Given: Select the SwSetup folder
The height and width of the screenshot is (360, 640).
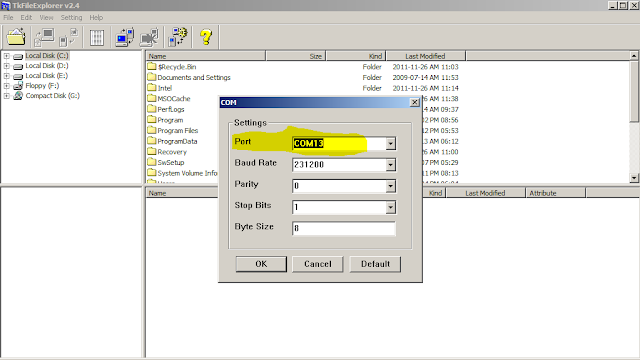Looking at the screenshot, I should tap(171, 162).
